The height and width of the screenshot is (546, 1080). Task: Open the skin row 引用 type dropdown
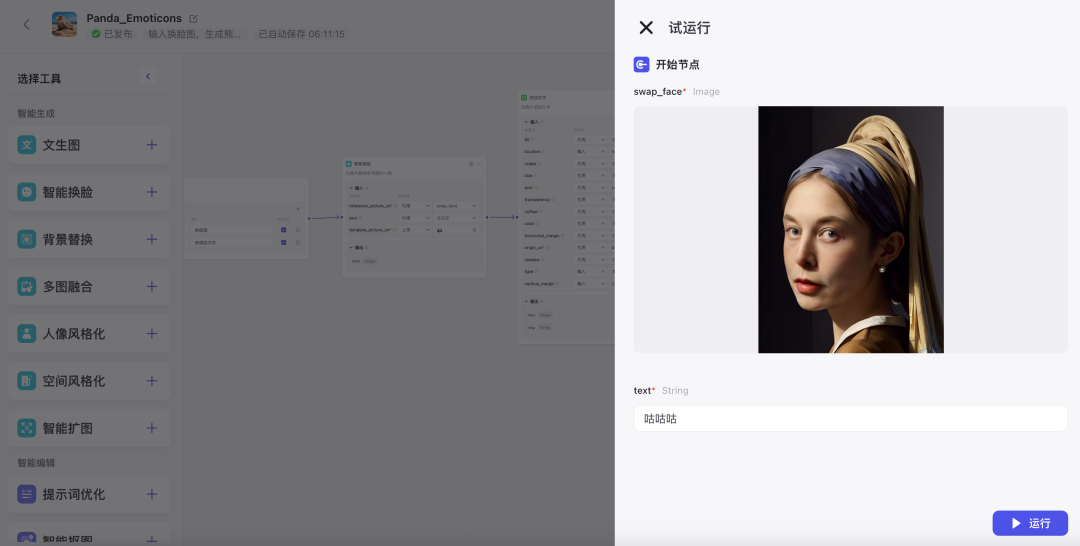[x=415, y=218]
